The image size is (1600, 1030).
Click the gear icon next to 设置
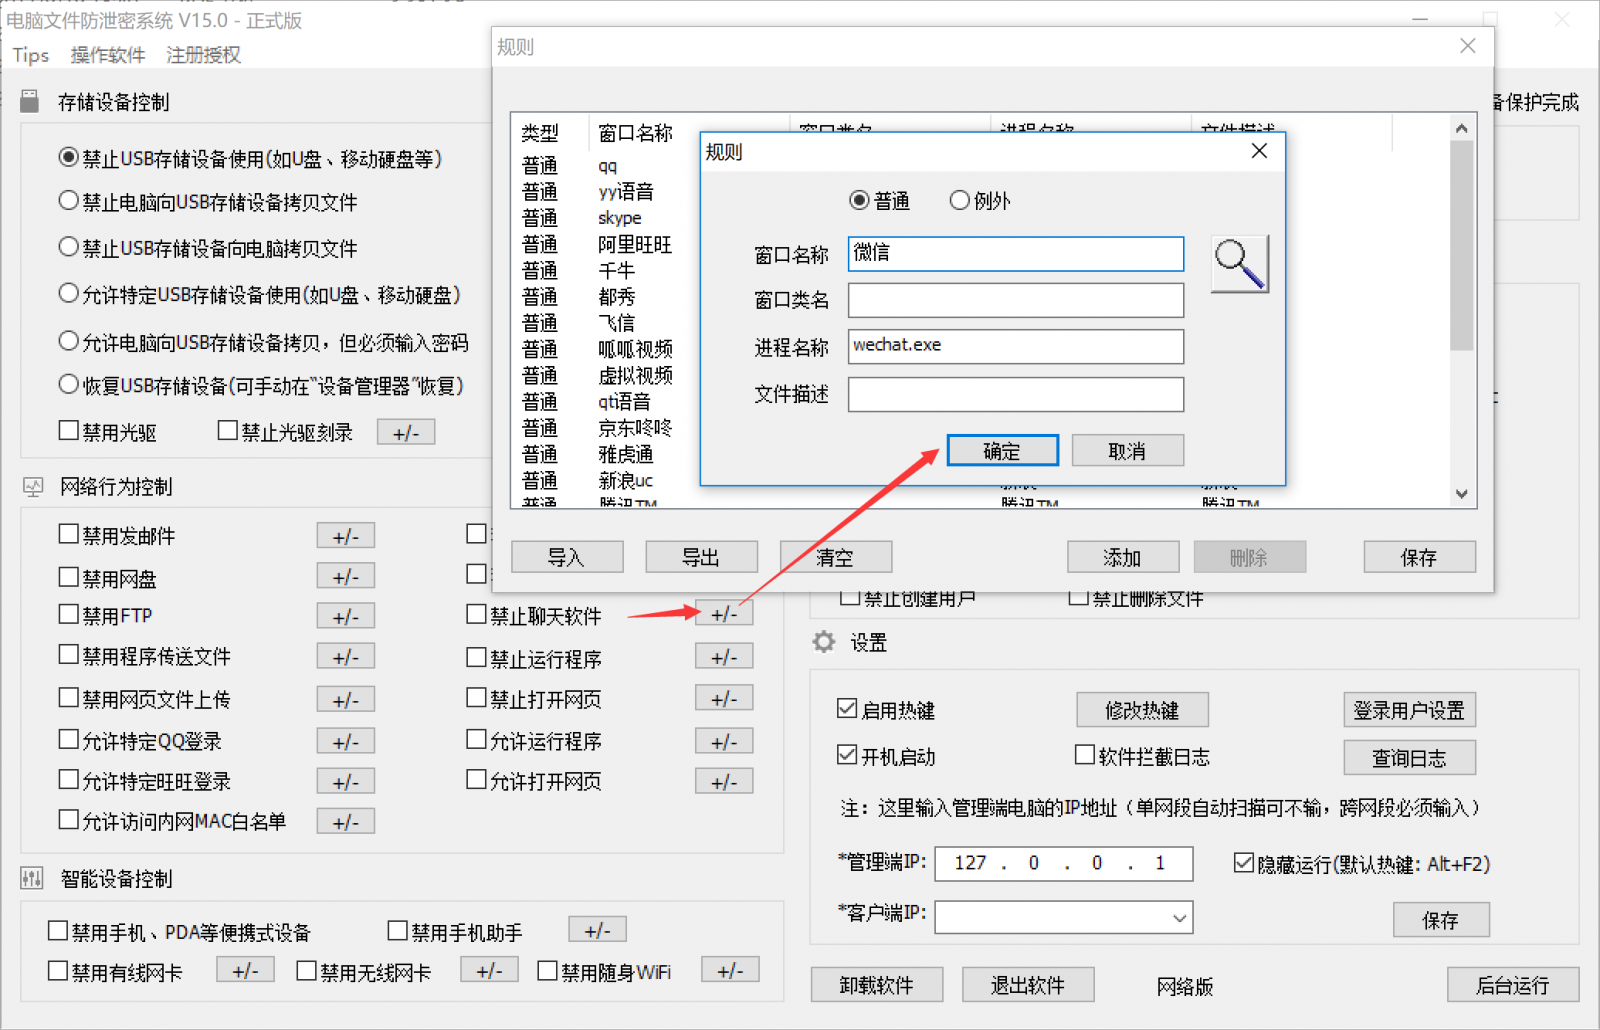click(x=824, y=642)
